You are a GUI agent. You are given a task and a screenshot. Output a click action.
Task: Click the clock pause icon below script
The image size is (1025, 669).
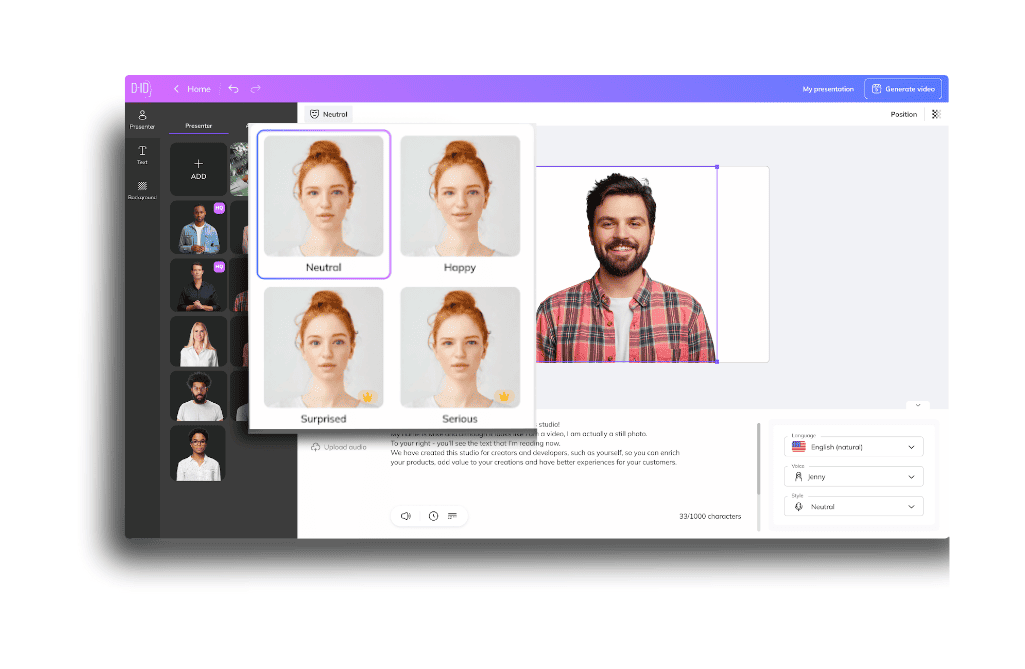433,516
